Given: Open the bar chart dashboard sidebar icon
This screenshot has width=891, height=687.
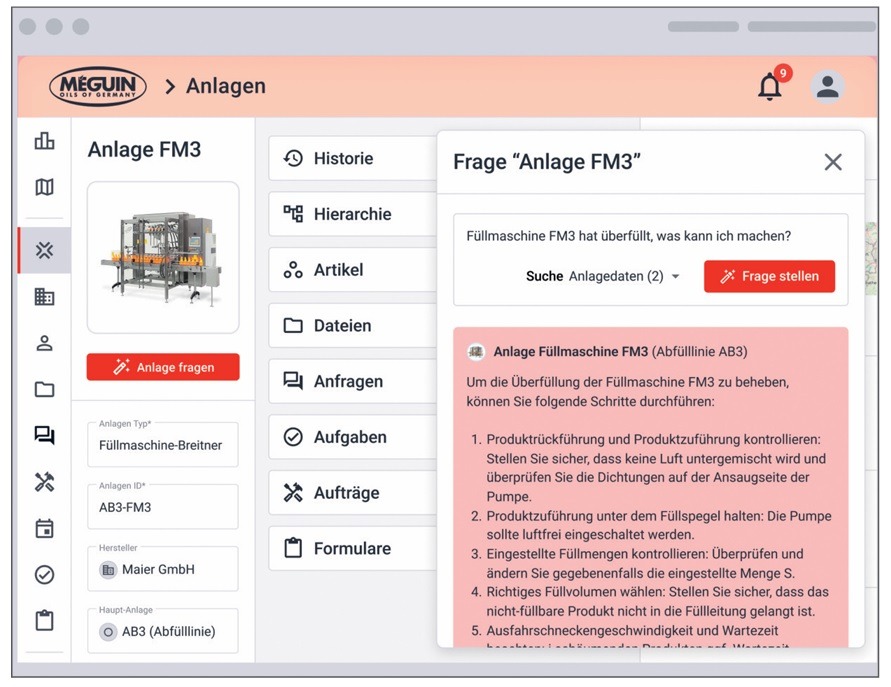Looking at the screenshot, I should (44, 141).
